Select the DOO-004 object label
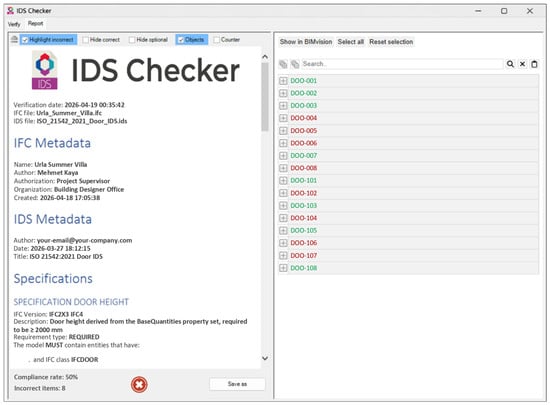550x405 pixels. point(303,118)
